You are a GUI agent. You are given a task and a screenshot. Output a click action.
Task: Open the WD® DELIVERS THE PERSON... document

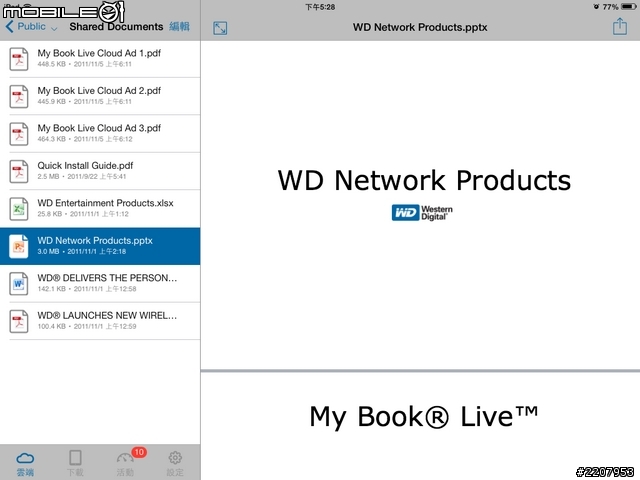click(x=100, y=284)
